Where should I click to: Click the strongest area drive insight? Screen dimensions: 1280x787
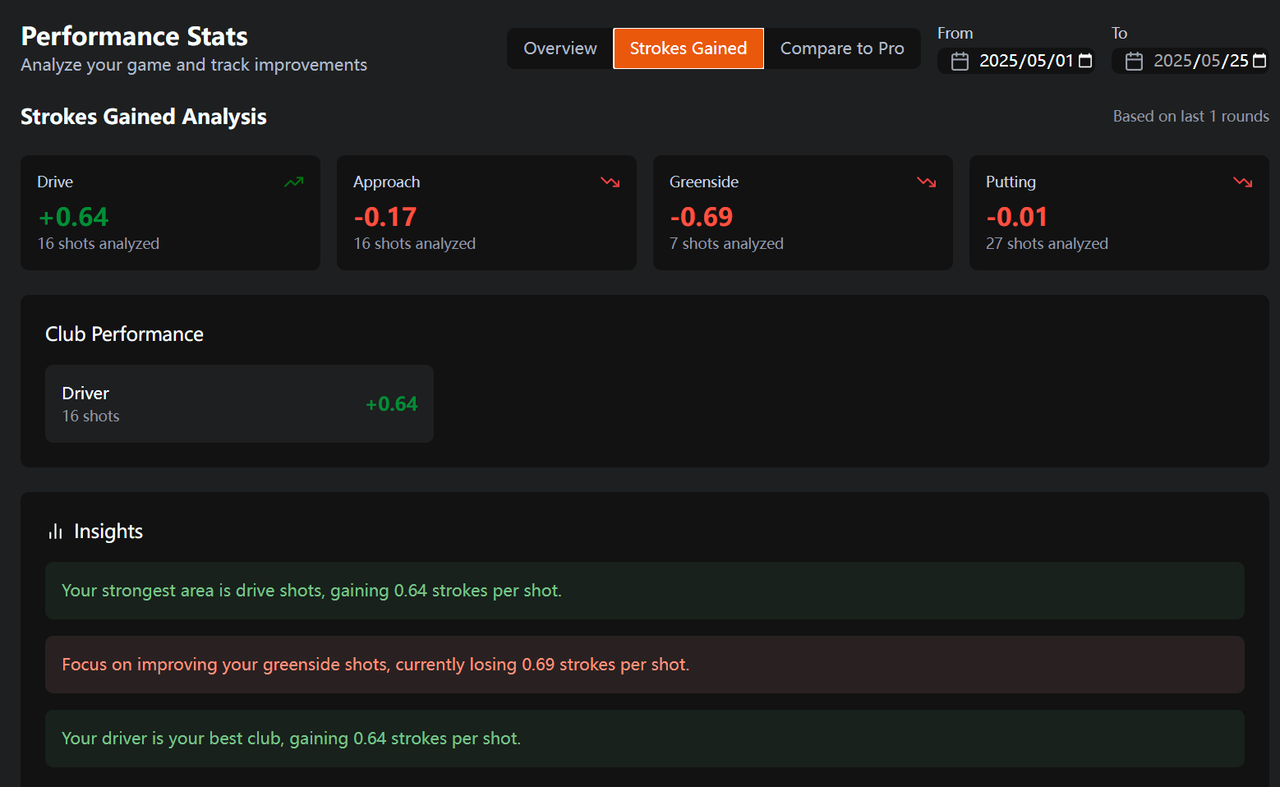[644, 591]
